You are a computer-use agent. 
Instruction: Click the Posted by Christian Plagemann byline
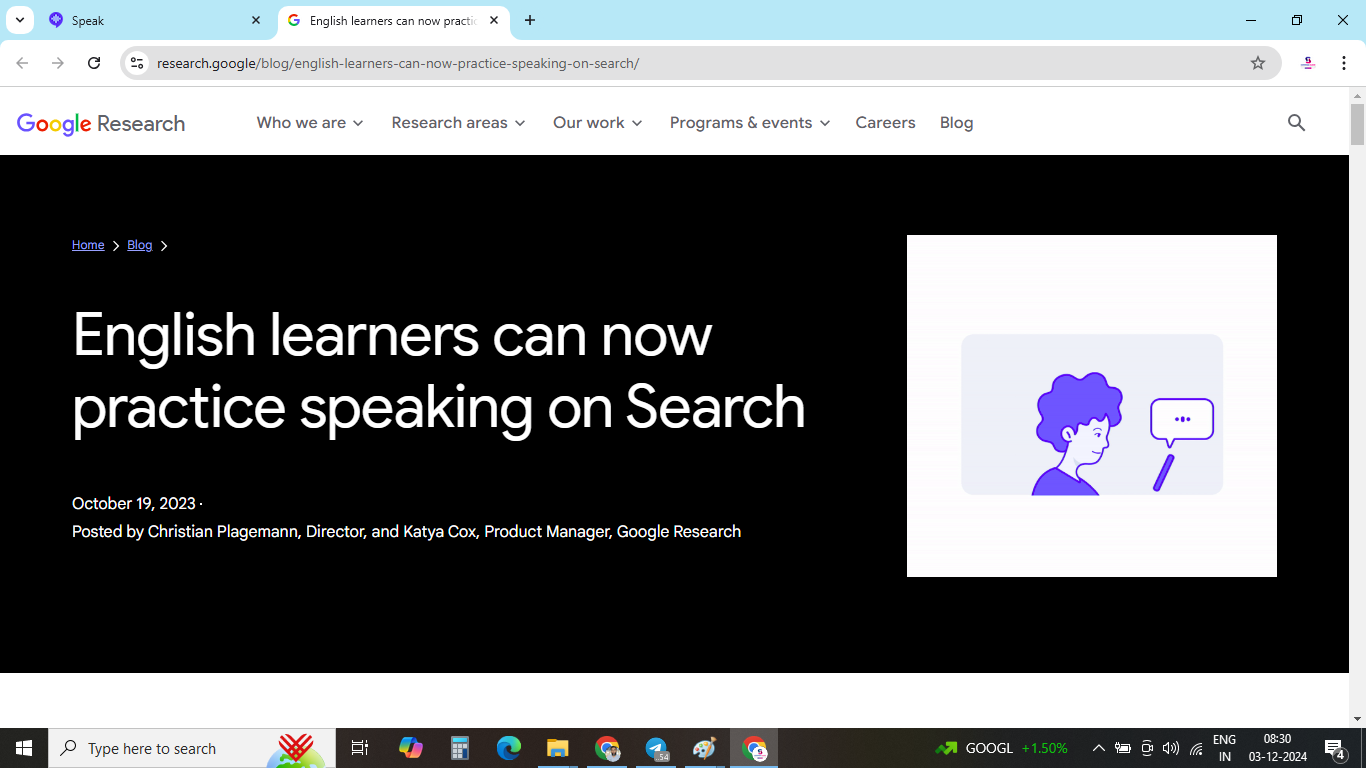(x=406, y=531)
